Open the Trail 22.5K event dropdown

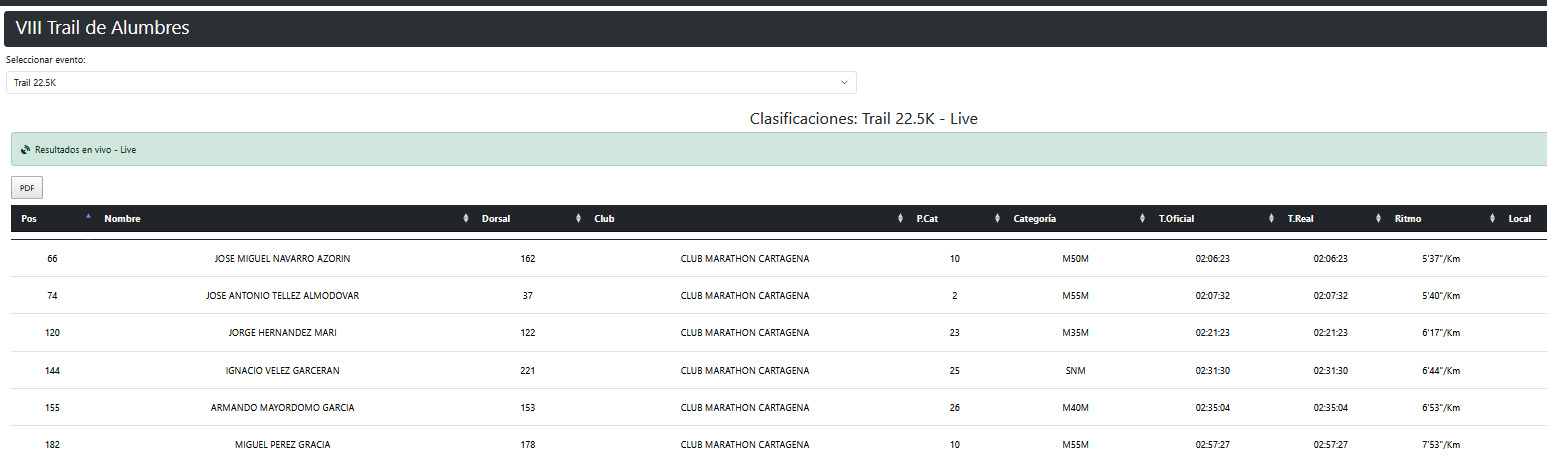[x=431, y=82]
